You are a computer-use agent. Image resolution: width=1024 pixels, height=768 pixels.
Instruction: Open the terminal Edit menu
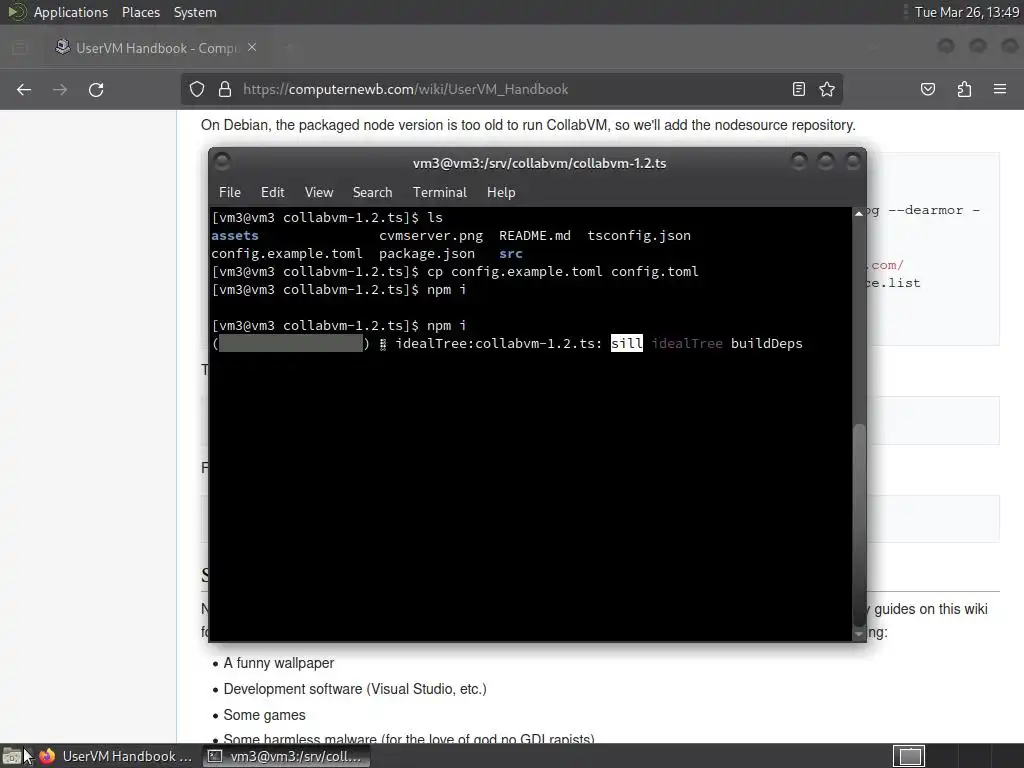coord(272,193)
